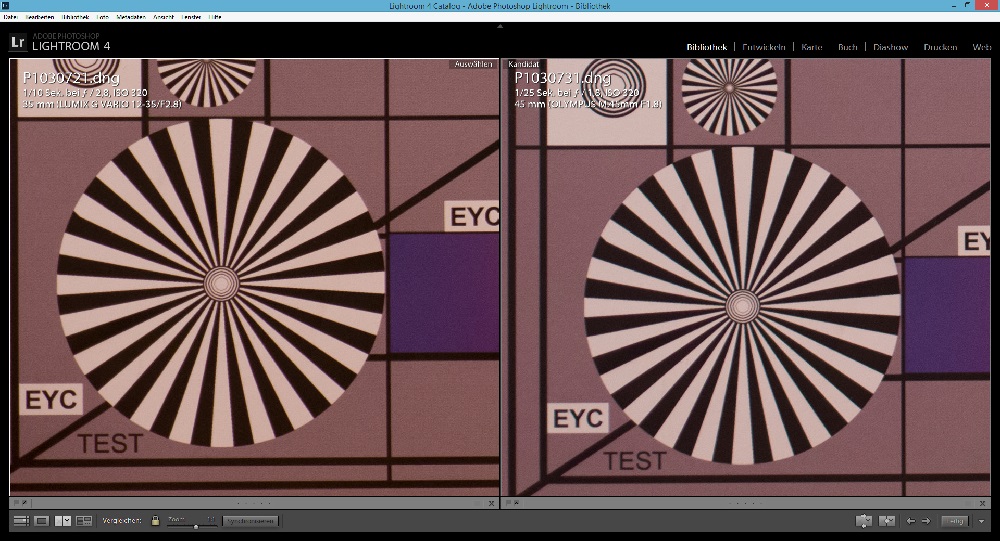Open the Metadaten menu
The height and width of the screenshot is (541, 1000).
click(x=131, y=17)
